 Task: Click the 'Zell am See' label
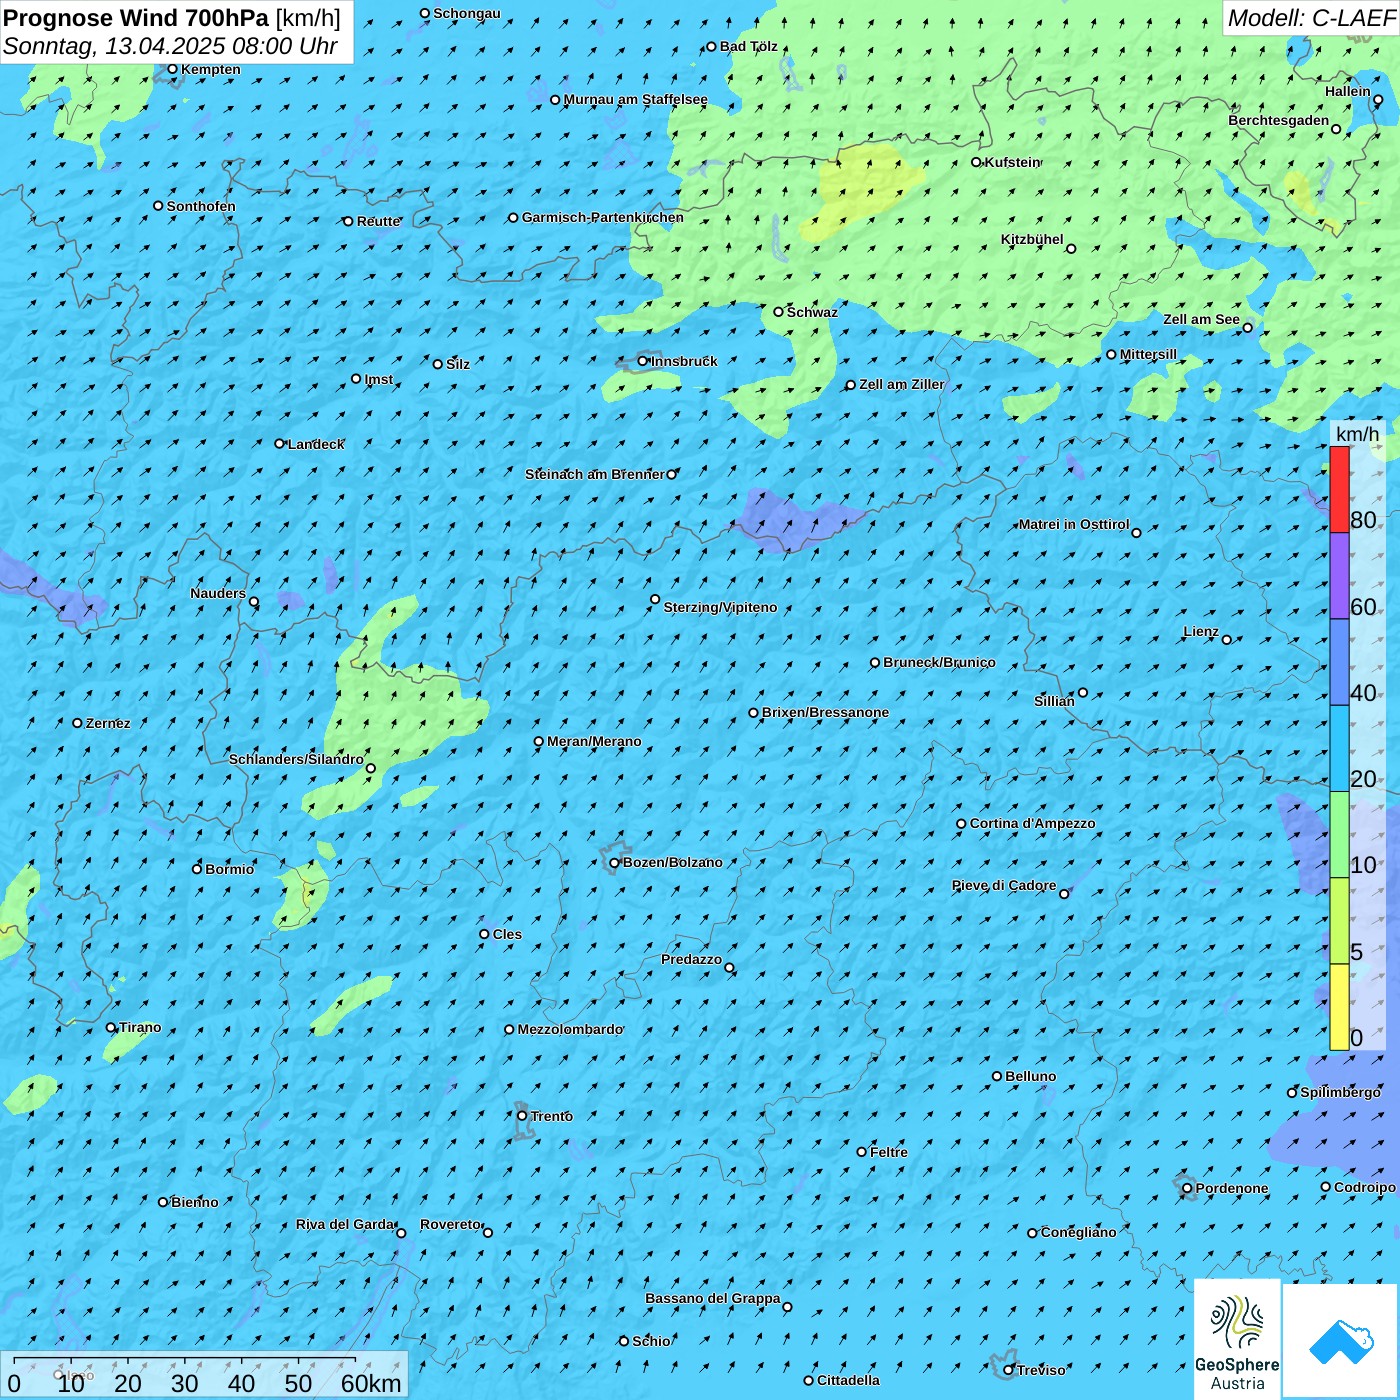[1201, 319]
